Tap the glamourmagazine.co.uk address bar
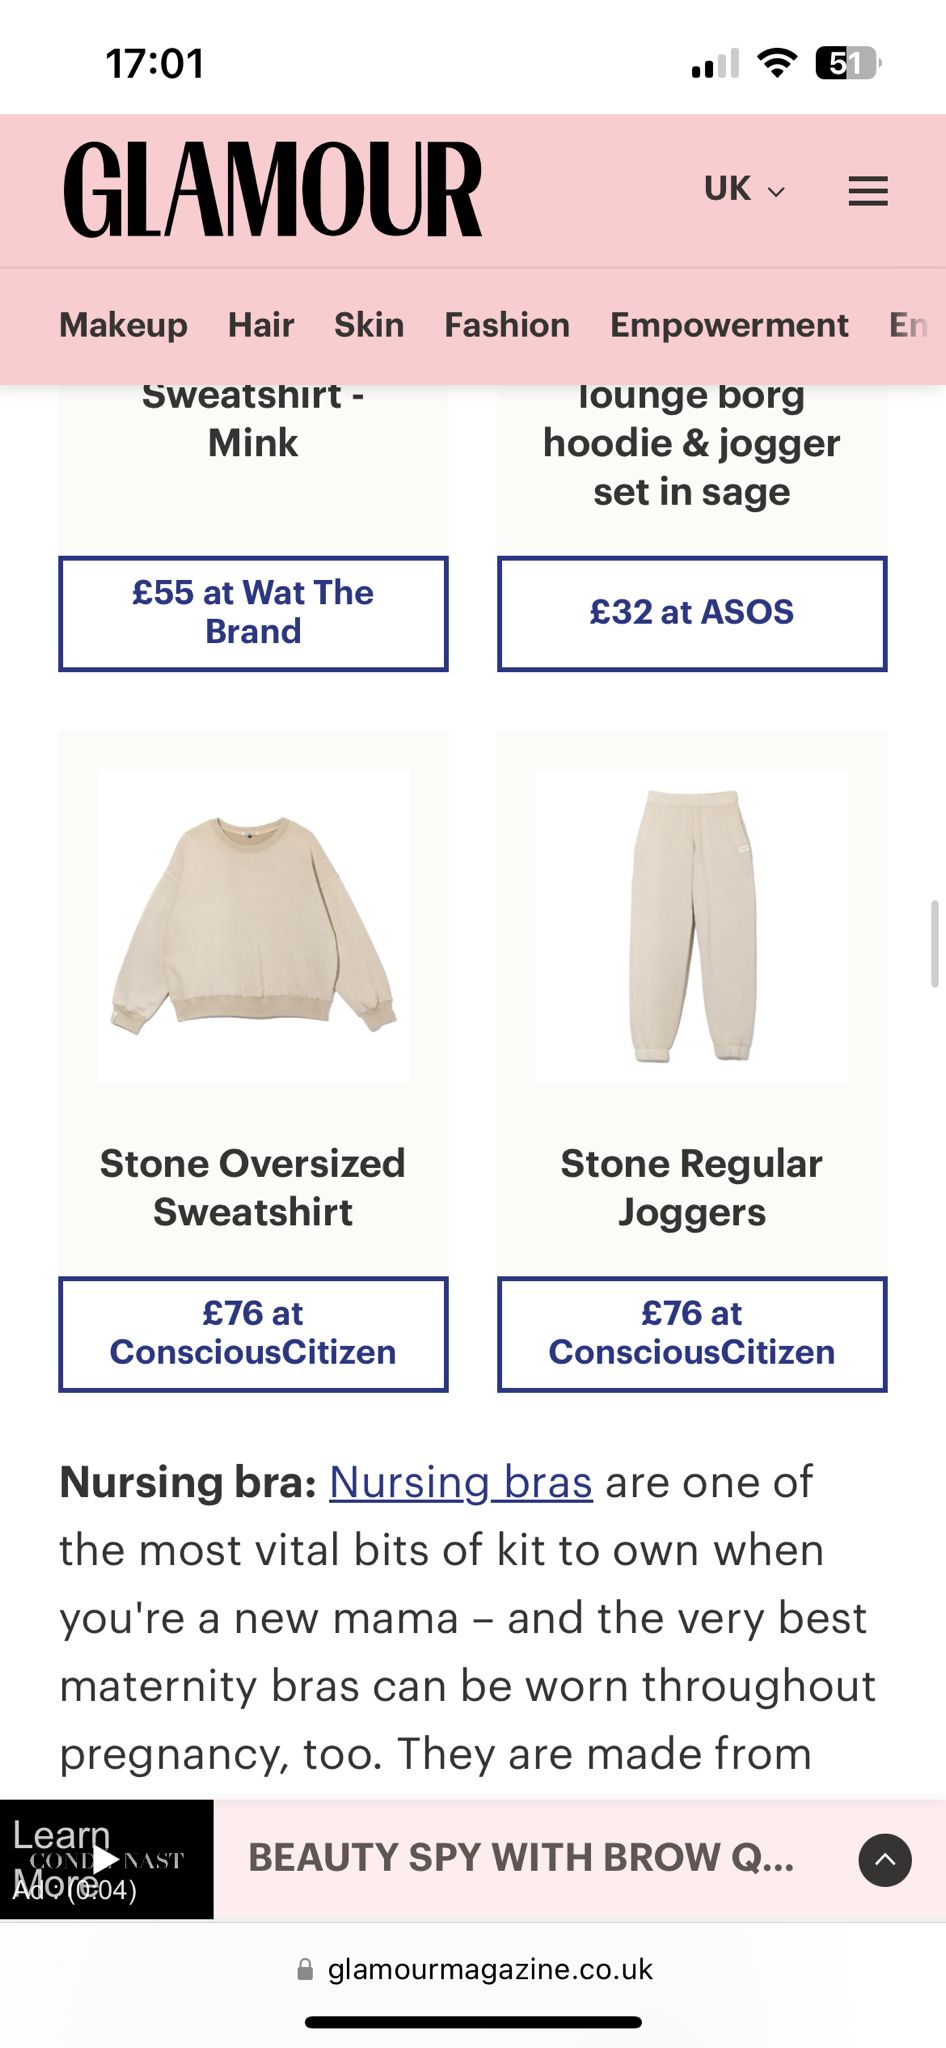The width and height of the screenshot is (946, 2048). click(489, 1969)
